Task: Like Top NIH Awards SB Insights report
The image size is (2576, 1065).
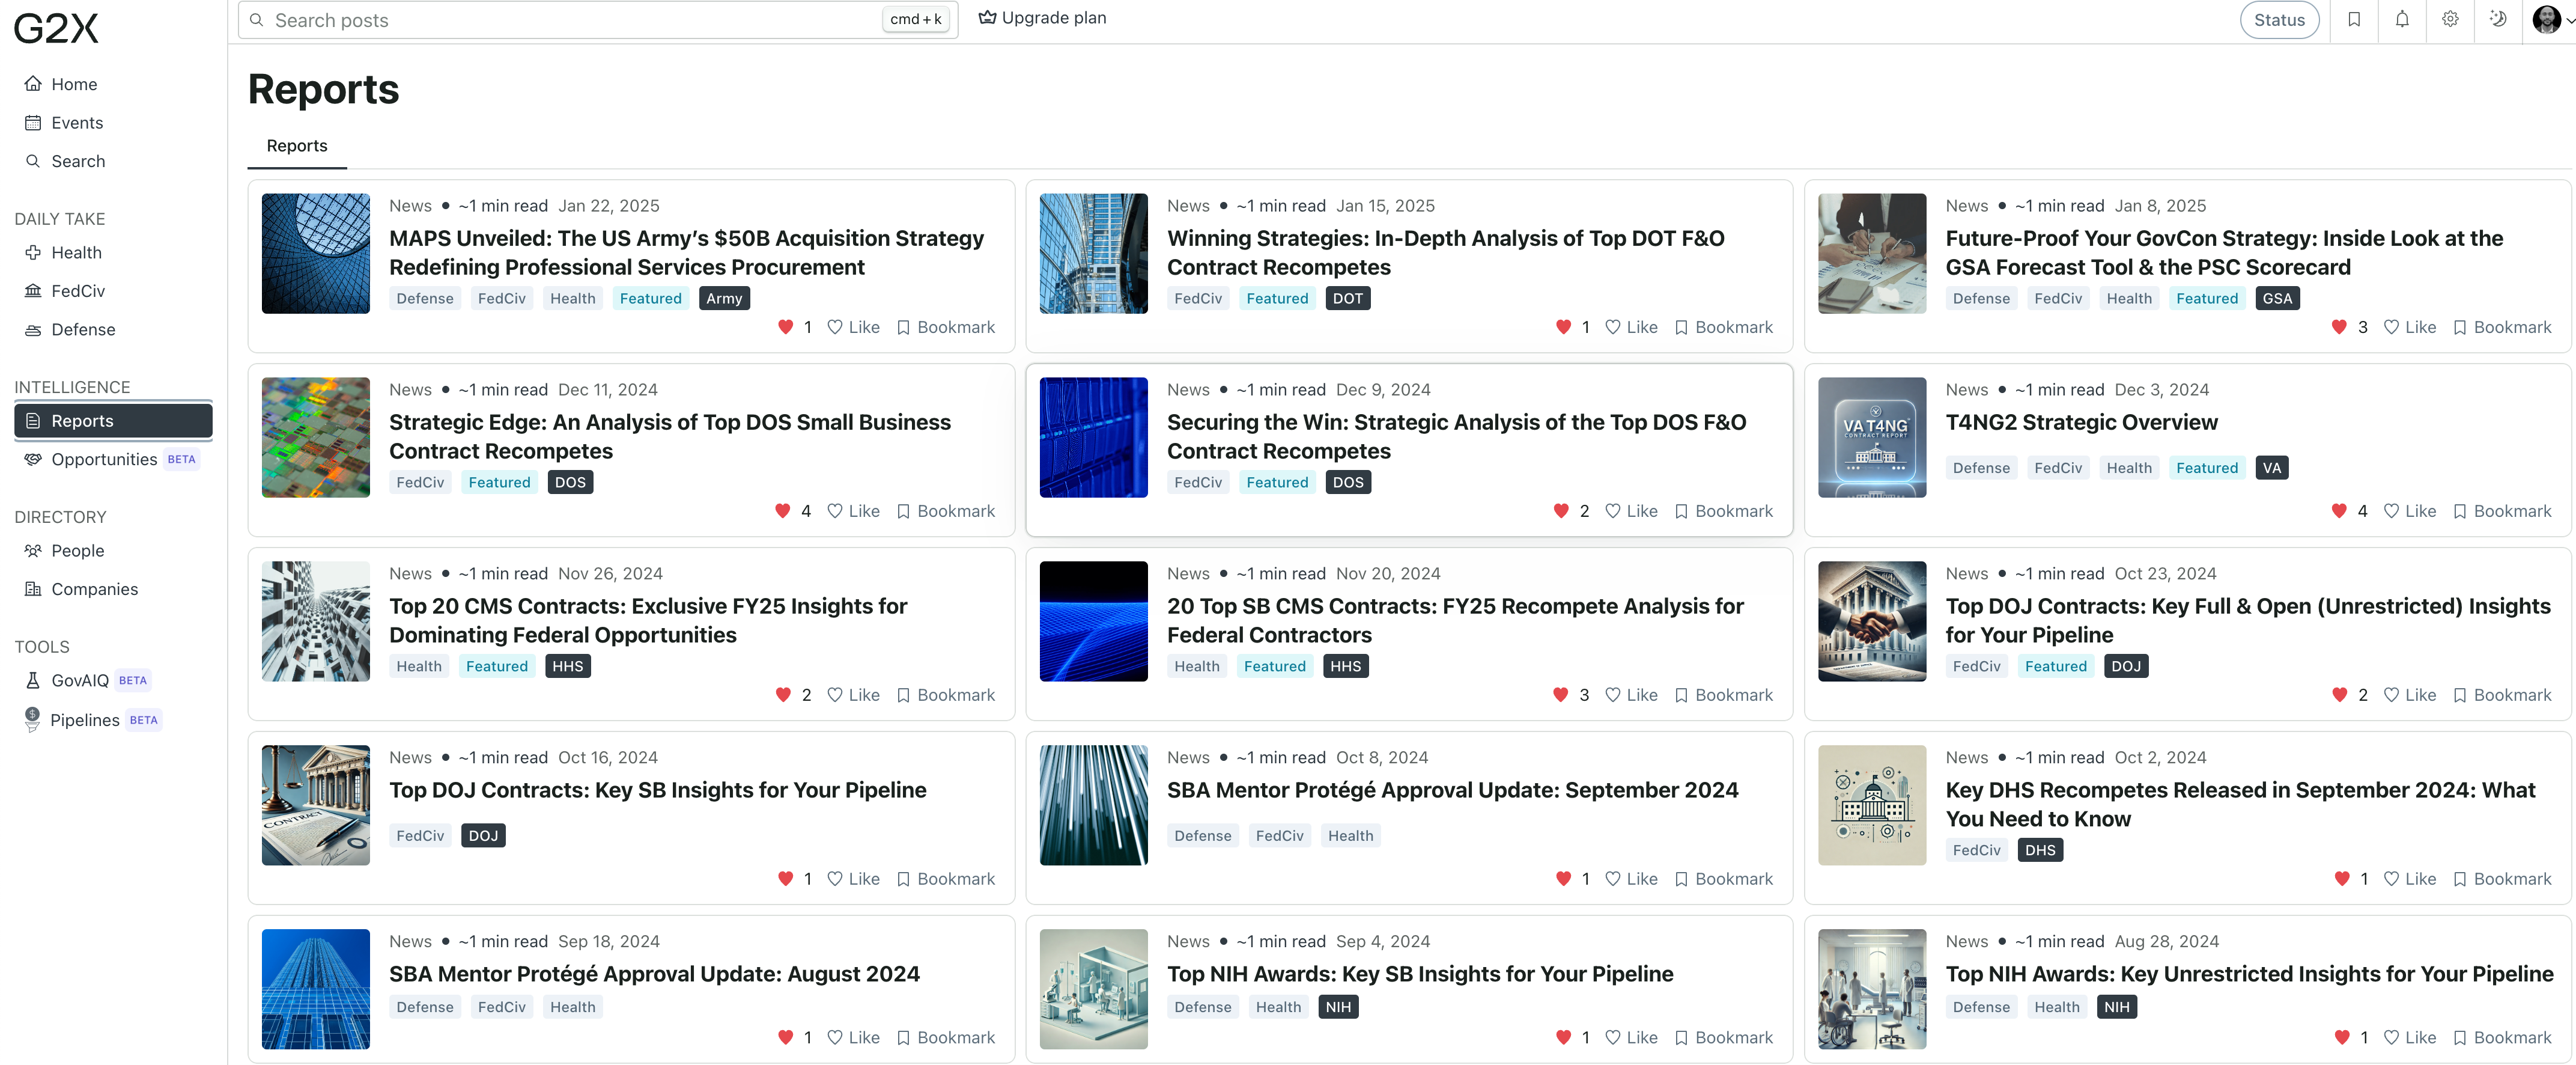Action: (1631, 1038)
